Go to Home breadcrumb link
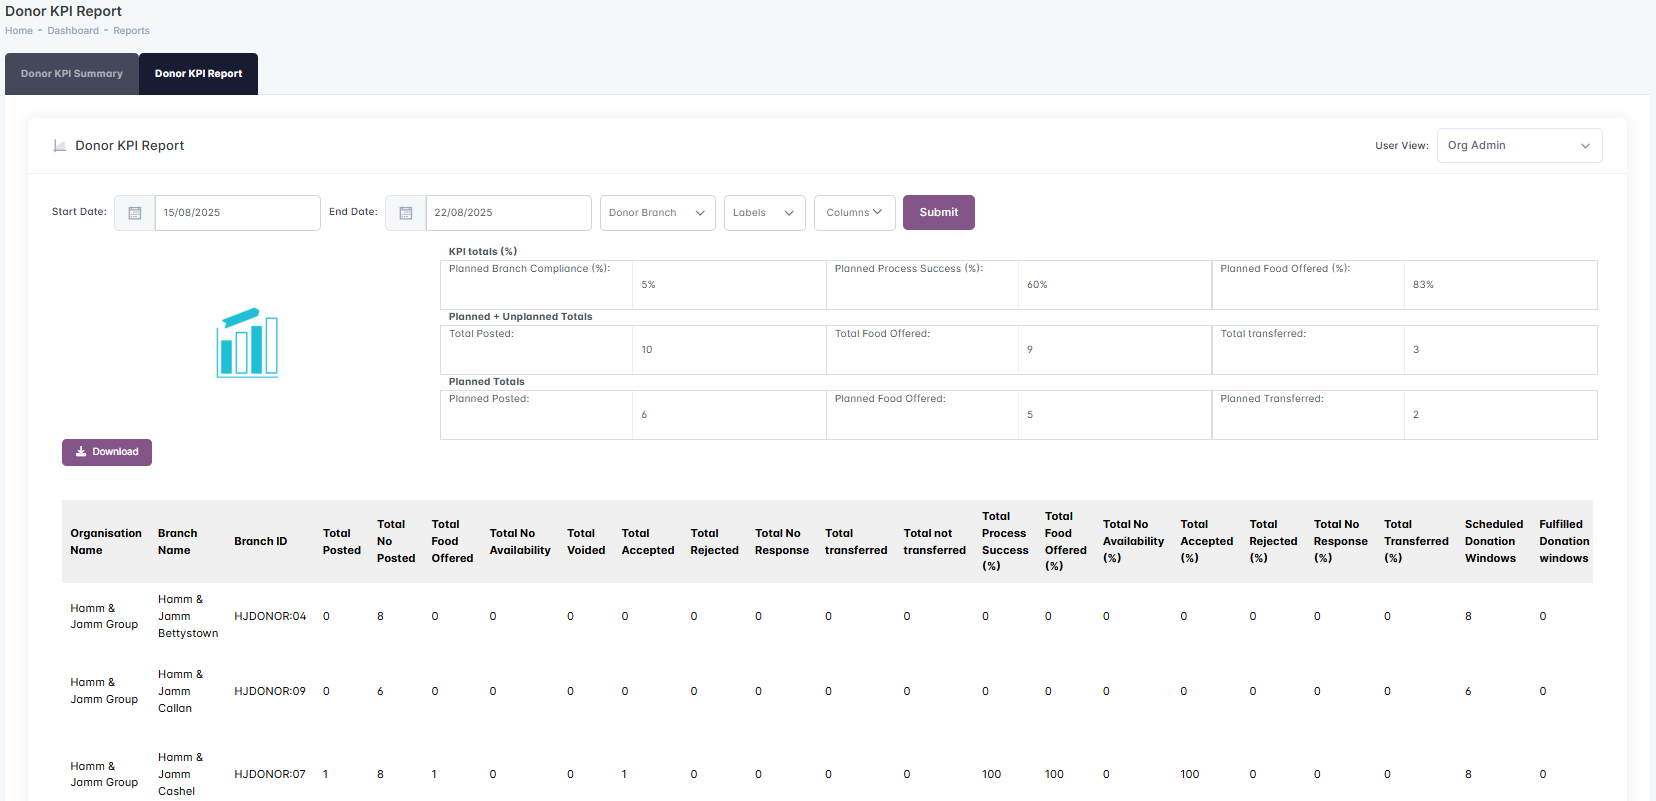This screenshot has width=1656, height=801. [19, 31]
